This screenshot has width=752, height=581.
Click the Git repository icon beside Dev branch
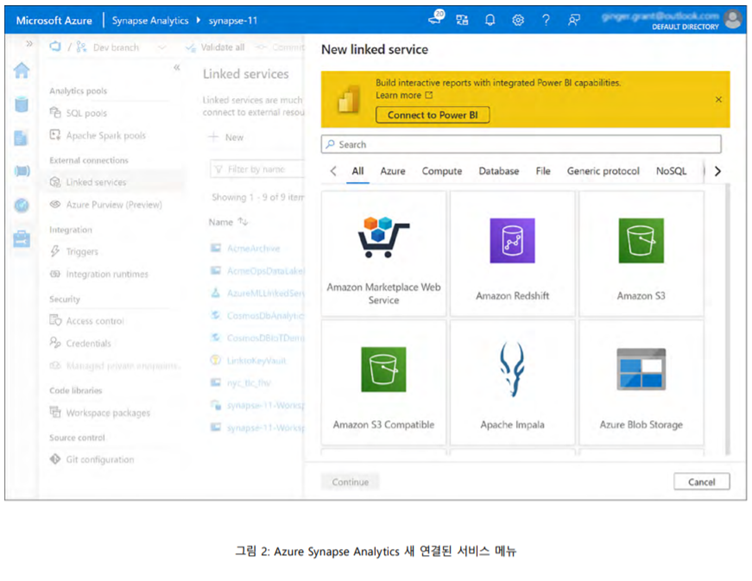tap(82, 47)
